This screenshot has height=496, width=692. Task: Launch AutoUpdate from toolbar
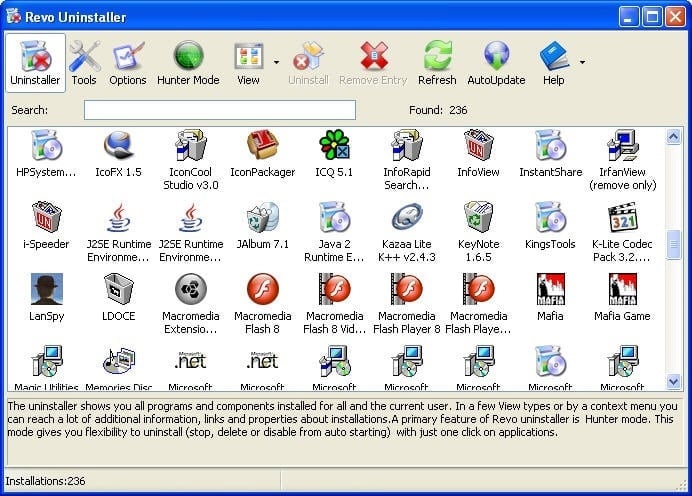pos(496,63)
